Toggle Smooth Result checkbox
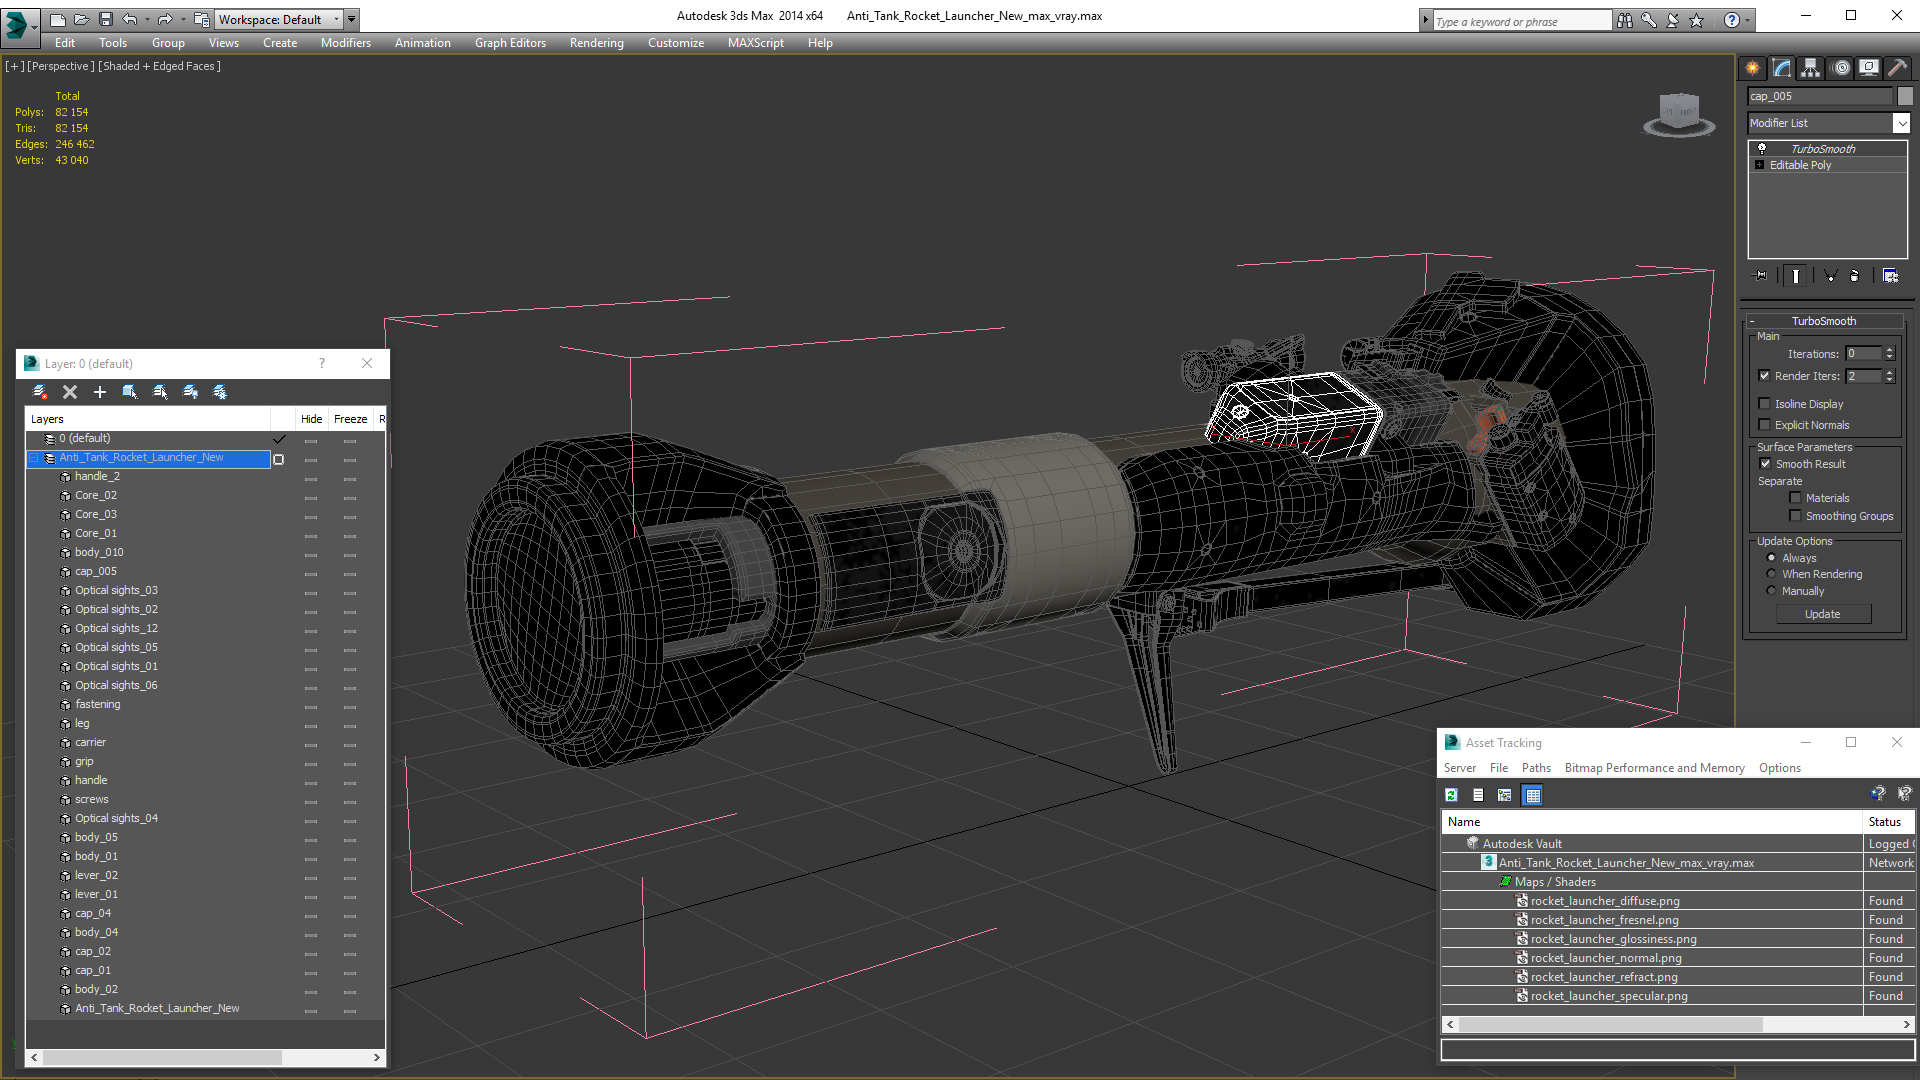1920x1080 pixels. coord(1765,464)
